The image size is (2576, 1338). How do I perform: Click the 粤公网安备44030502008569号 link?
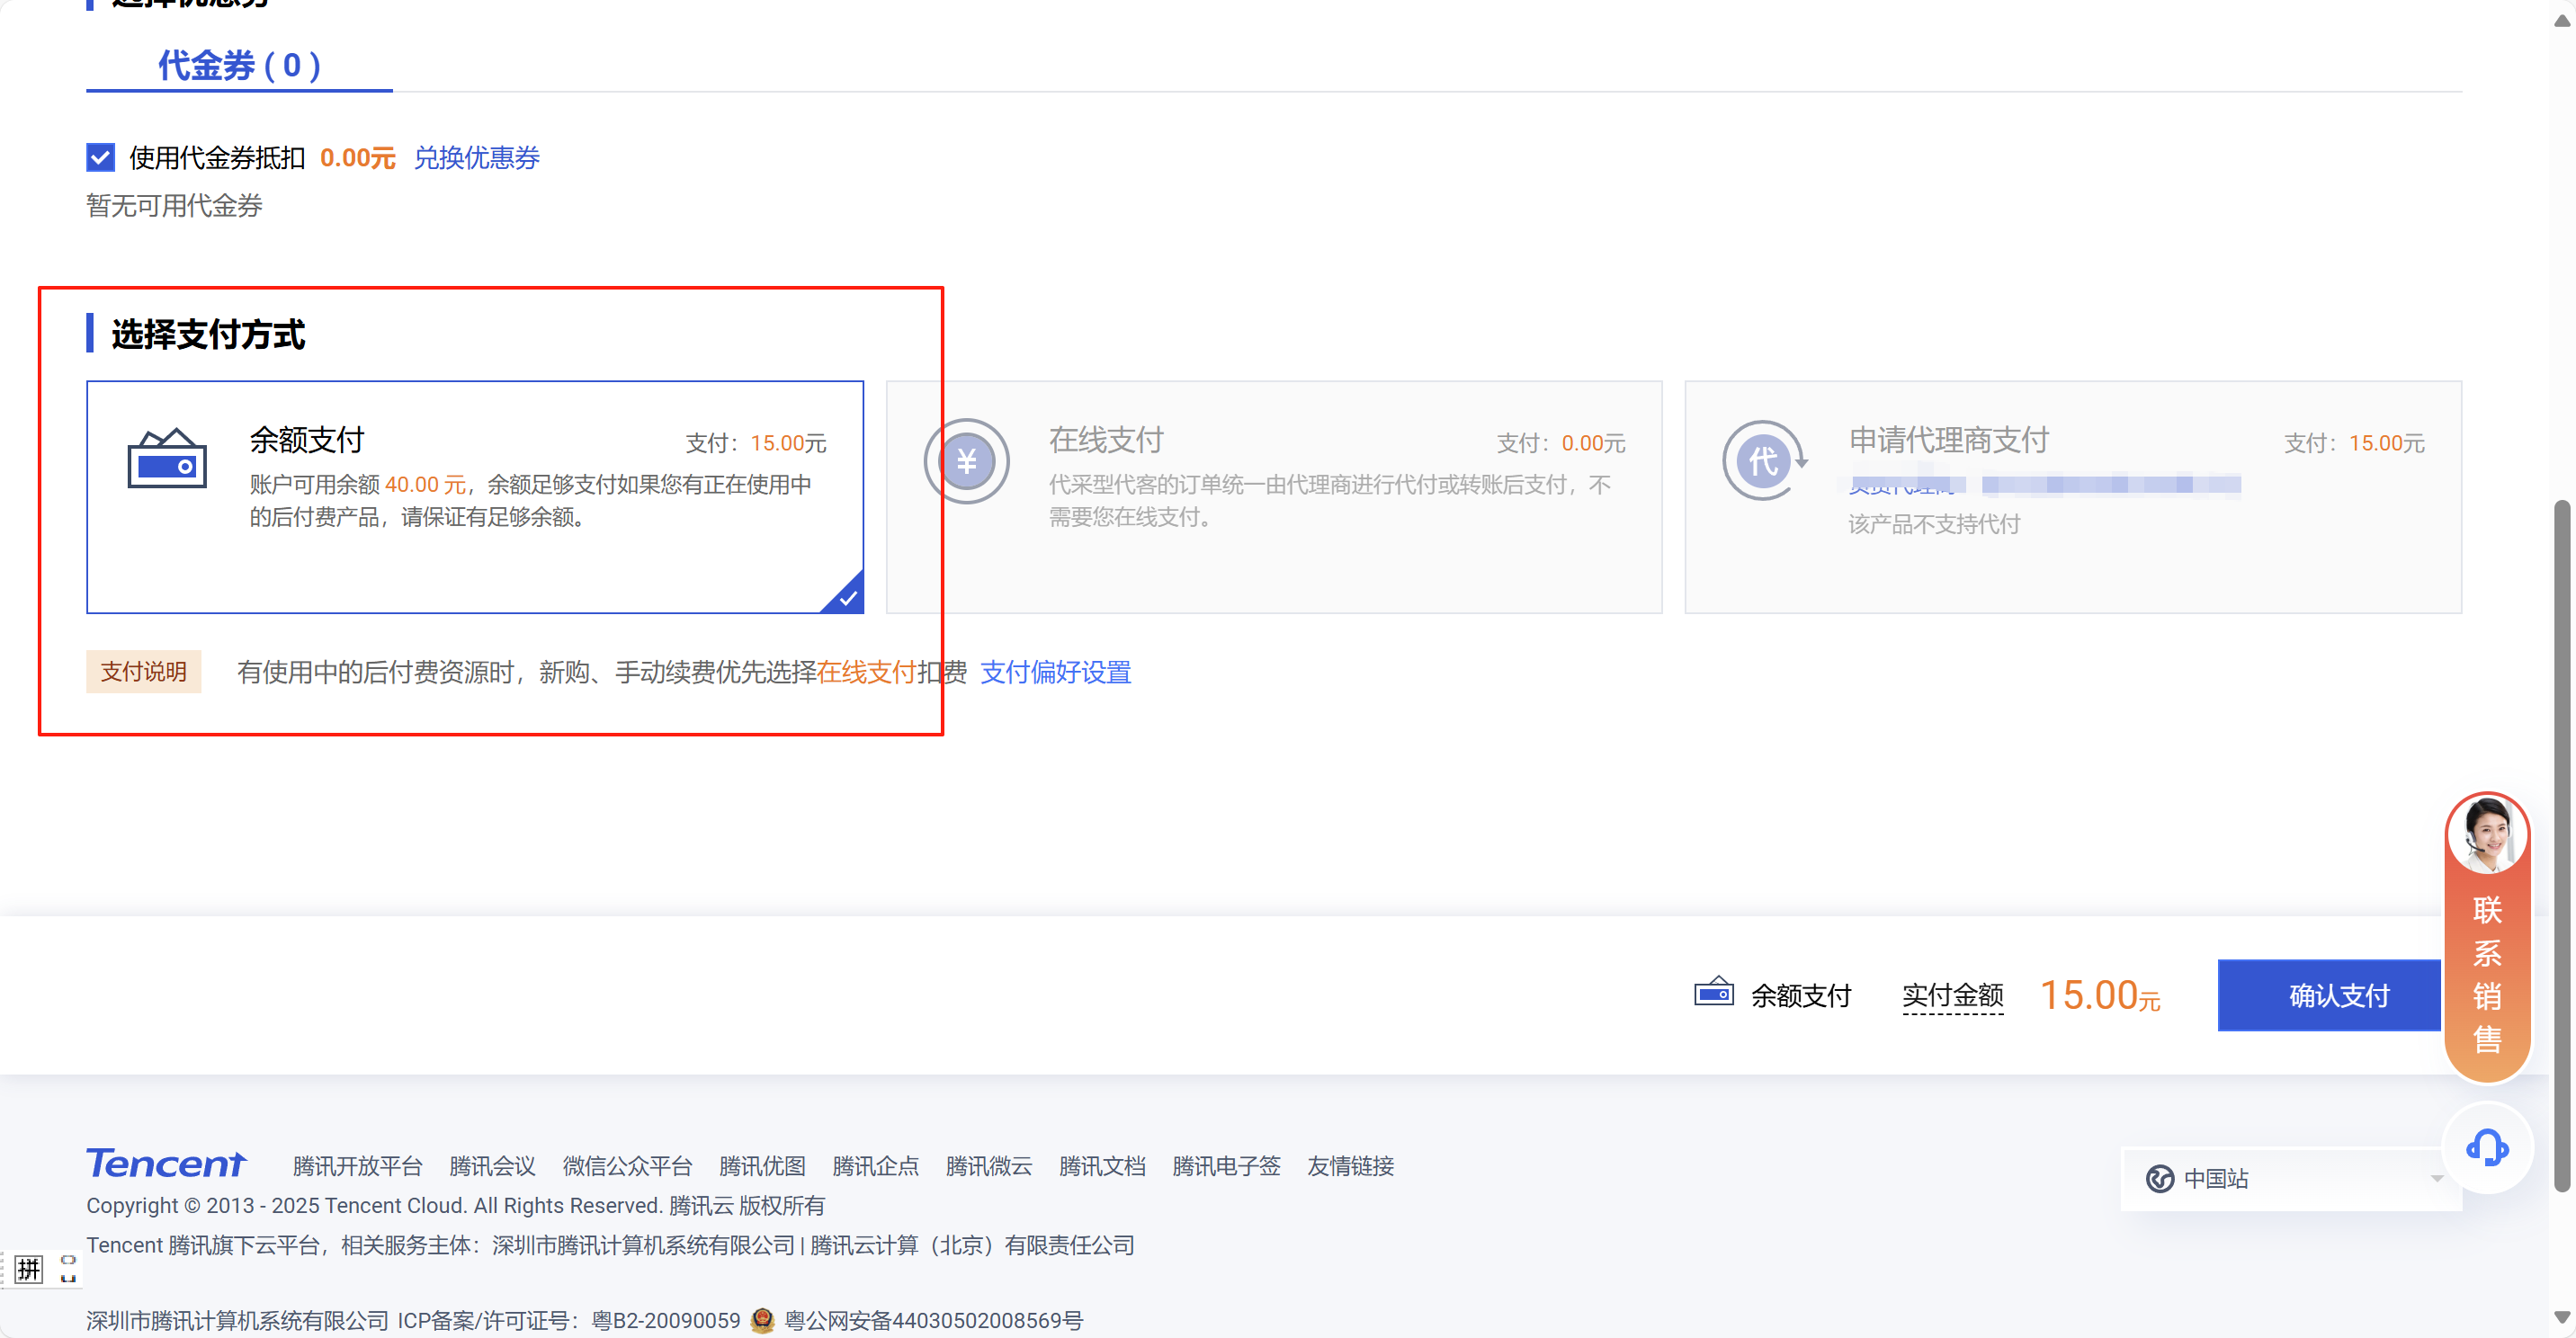pyautogui.click(x=934, y=1321)
